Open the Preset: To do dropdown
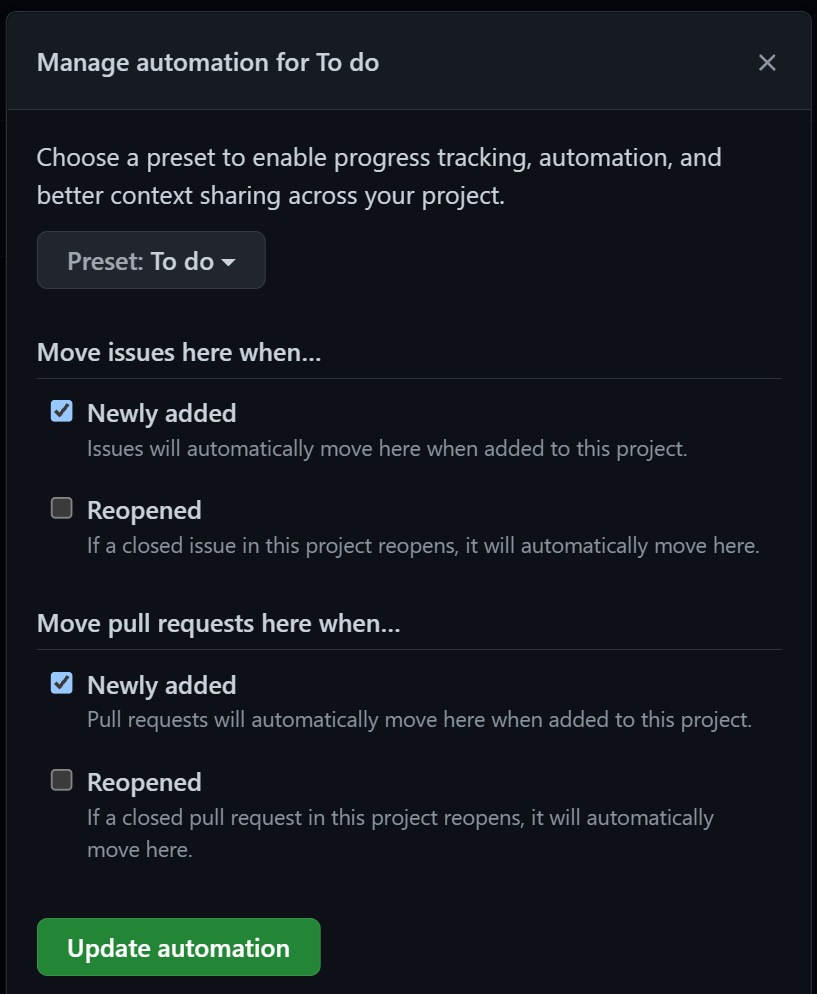The width and height of the screenshot is (817, 994). pos(151,261)
